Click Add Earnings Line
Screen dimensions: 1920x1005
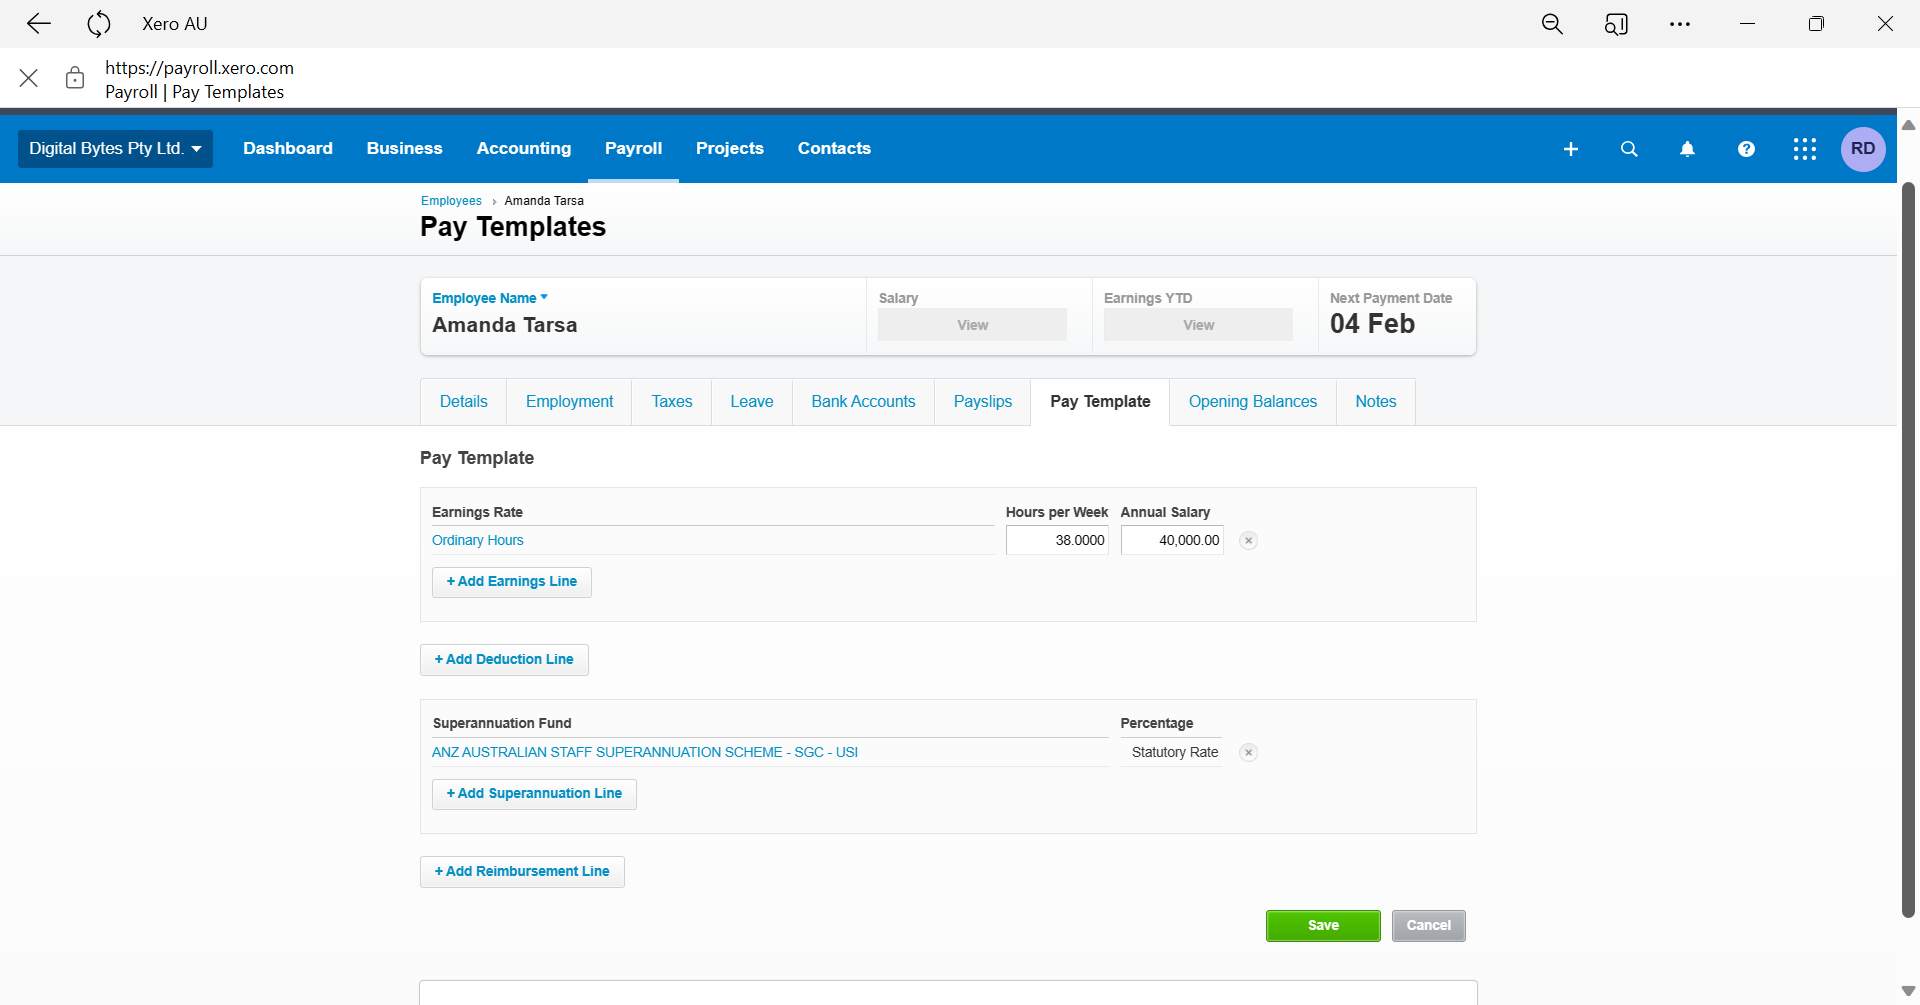click(512, 582)
